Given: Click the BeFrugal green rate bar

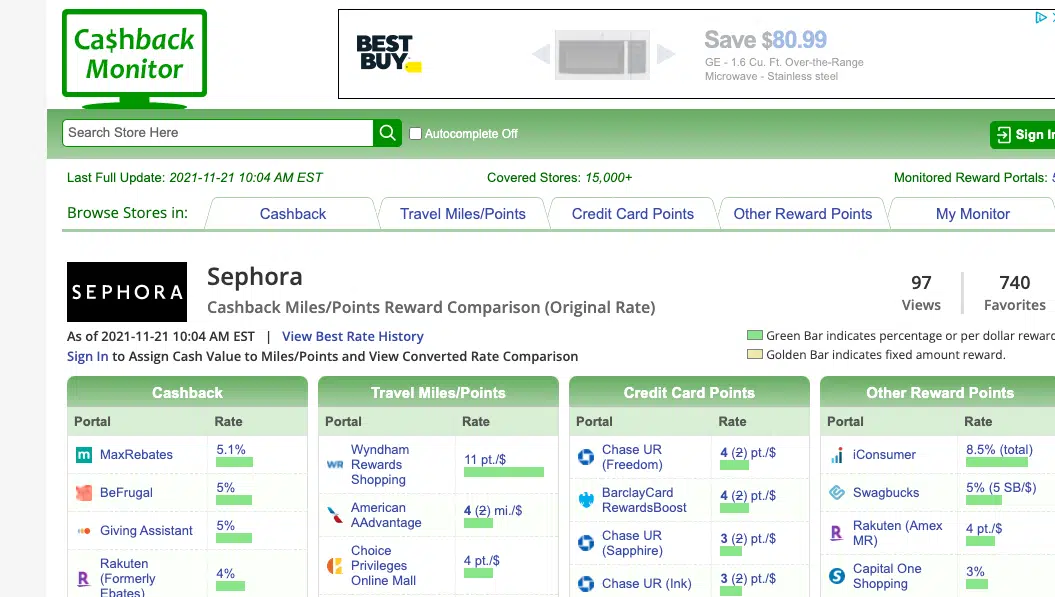Looking at the screenshot, I should pos(234,500).
